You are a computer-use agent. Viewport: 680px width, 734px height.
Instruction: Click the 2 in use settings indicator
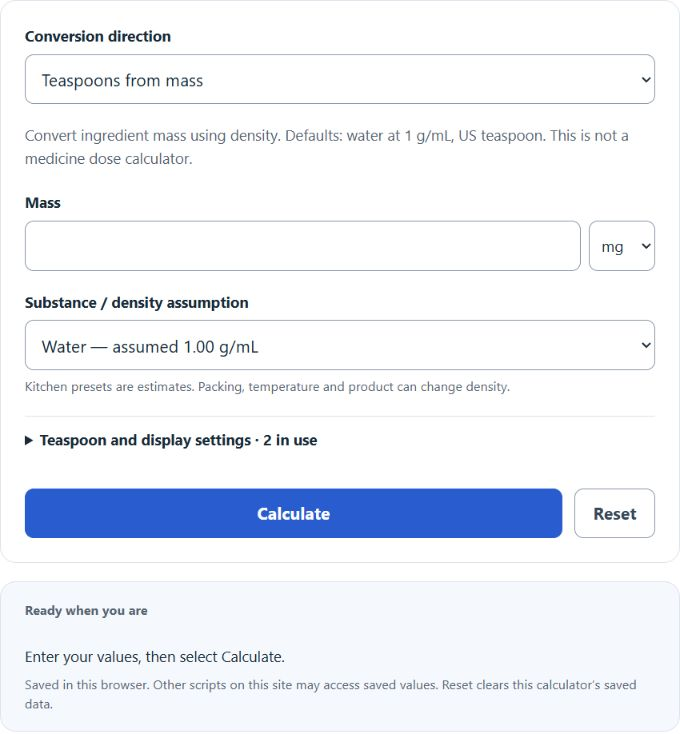click(x=290, y=440)
